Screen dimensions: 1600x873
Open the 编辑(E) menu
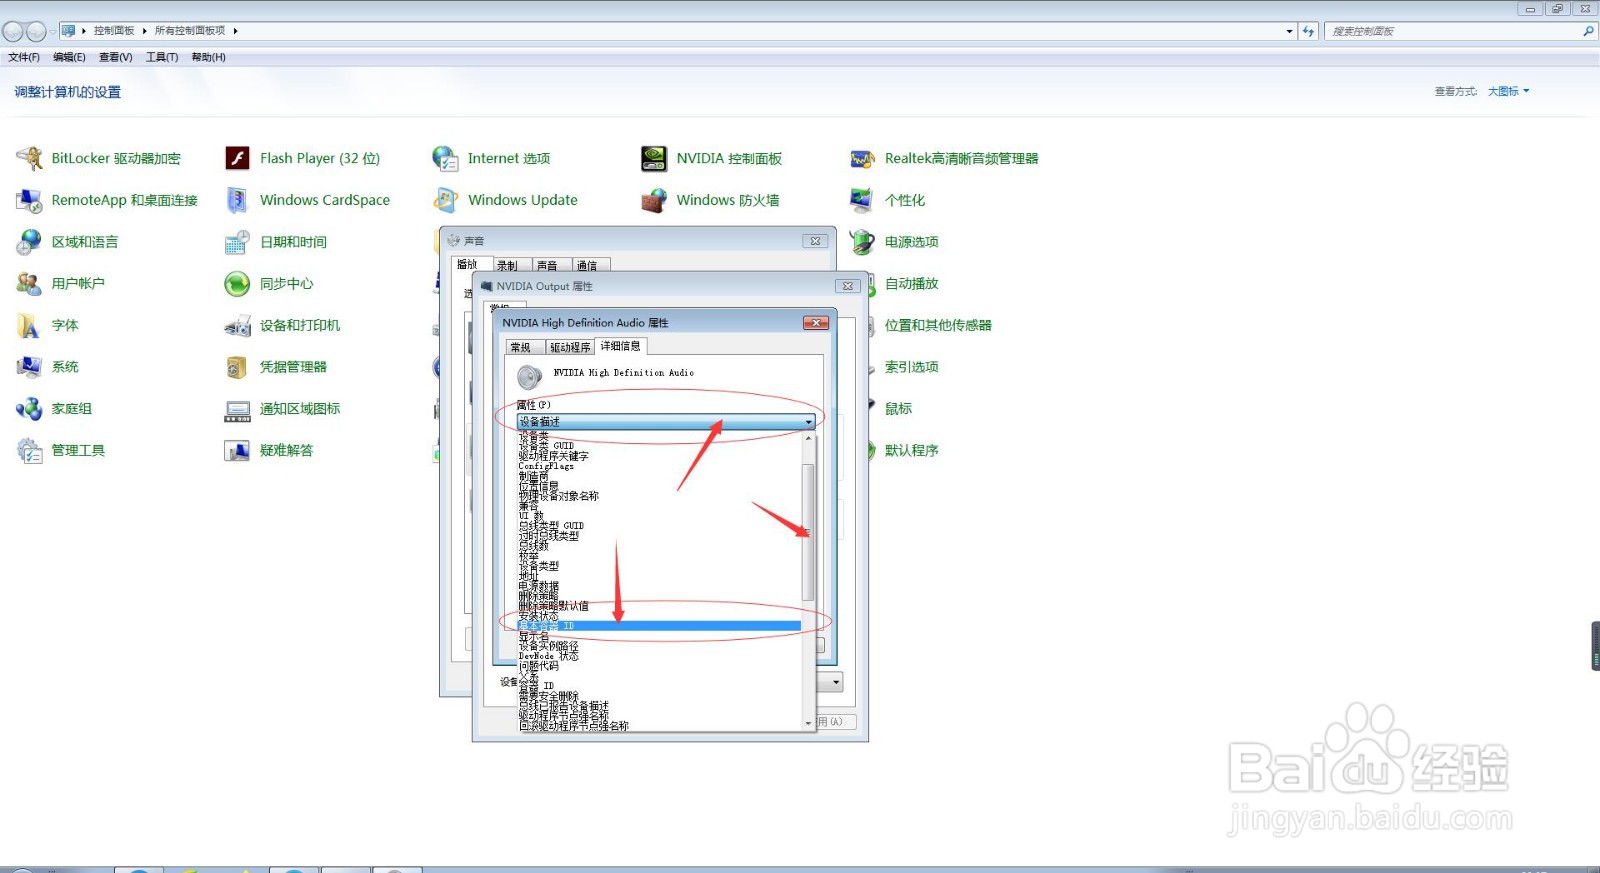pos(69,57)
